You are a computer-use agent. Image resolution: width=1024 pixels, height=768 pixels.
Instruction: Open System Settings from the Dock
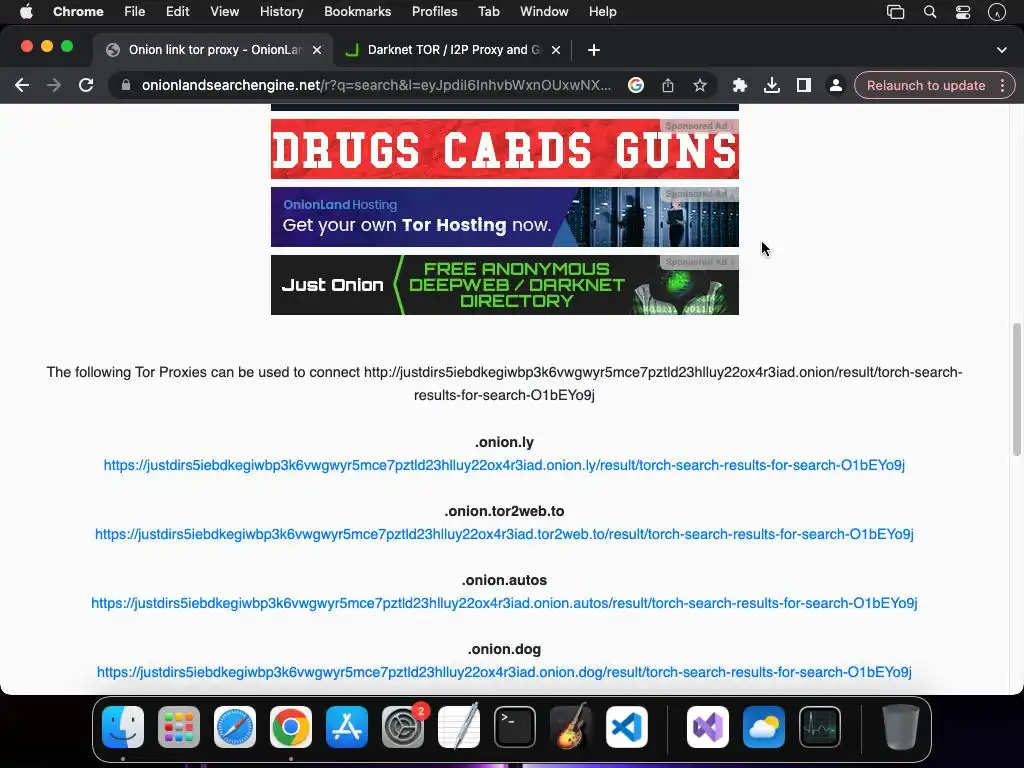coord(403,727)
